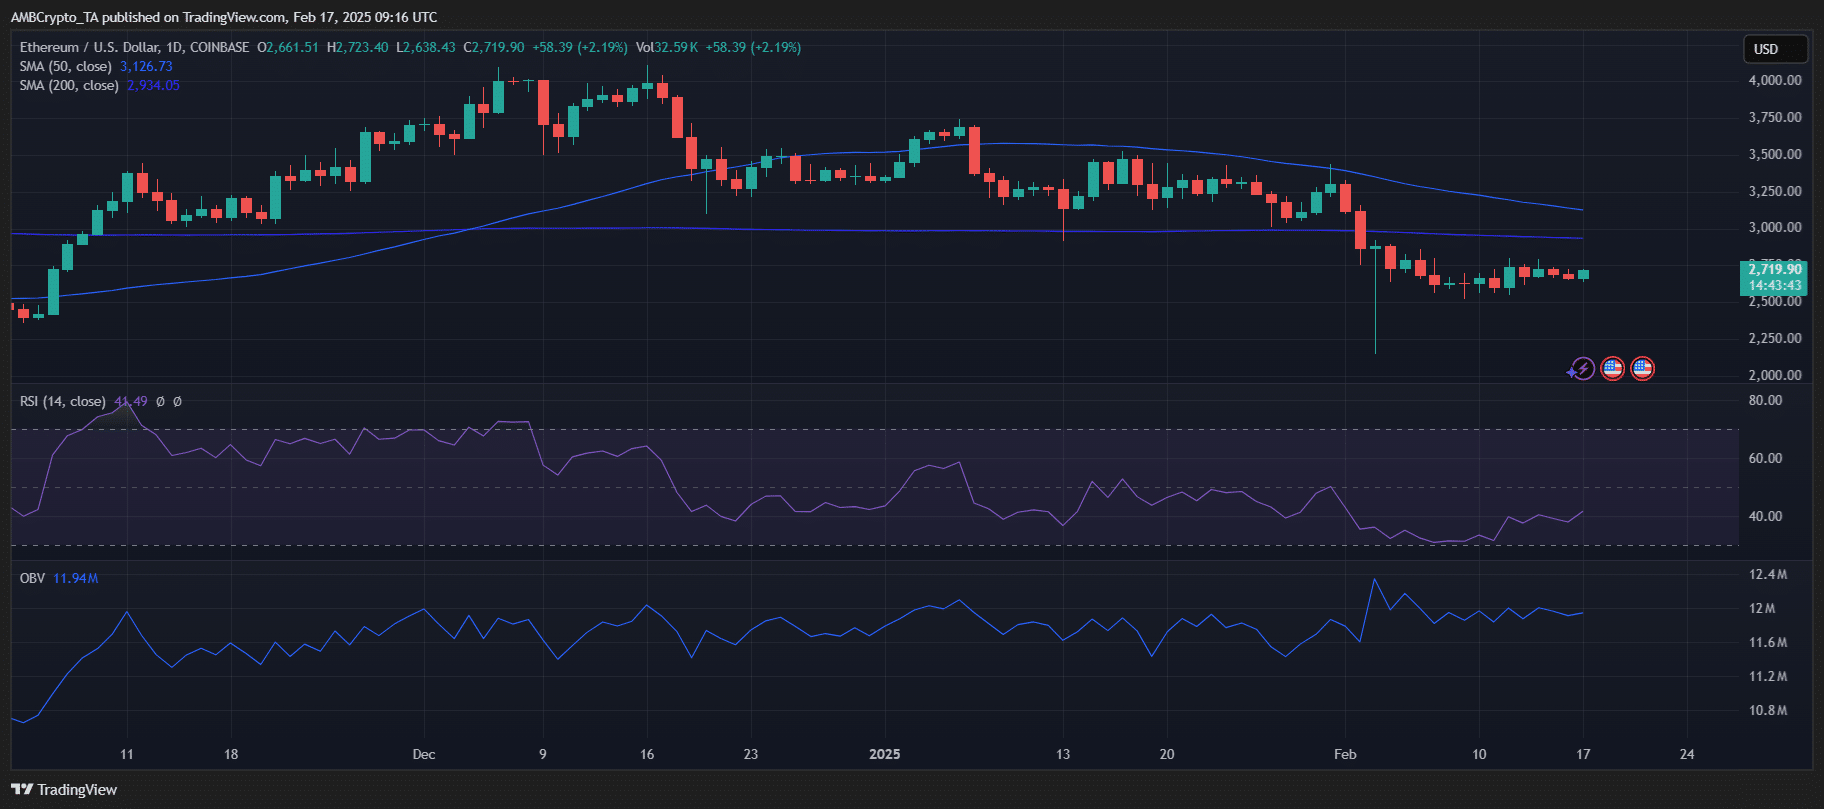Screen dimensions: 1824x809
Task: Click the OBV indicator label
Action: pos(32,578)
